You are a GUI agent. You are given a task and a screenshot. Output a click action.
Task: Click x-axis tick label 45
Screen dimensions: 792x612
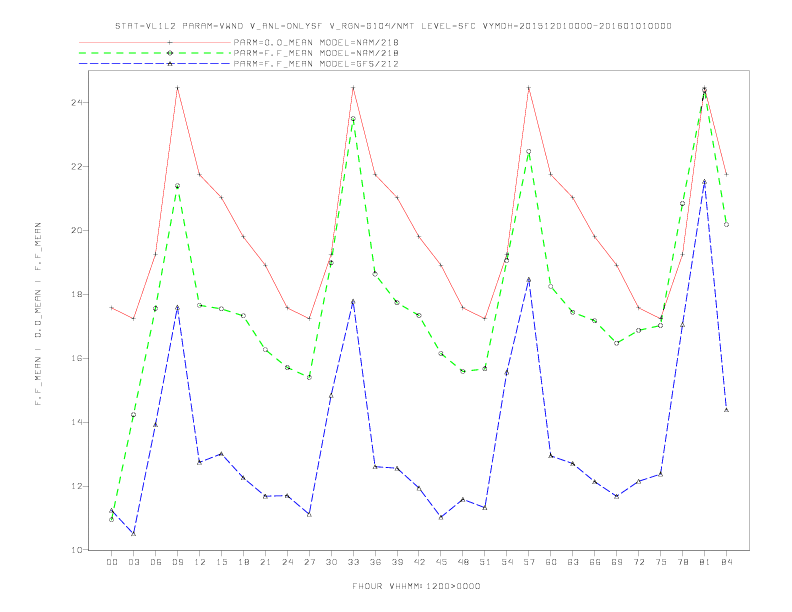click(441, 562)
